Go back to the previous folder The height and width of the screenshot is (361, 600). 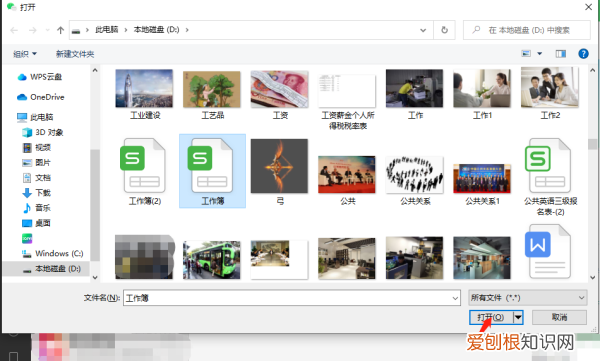click(x=14, y=30)
